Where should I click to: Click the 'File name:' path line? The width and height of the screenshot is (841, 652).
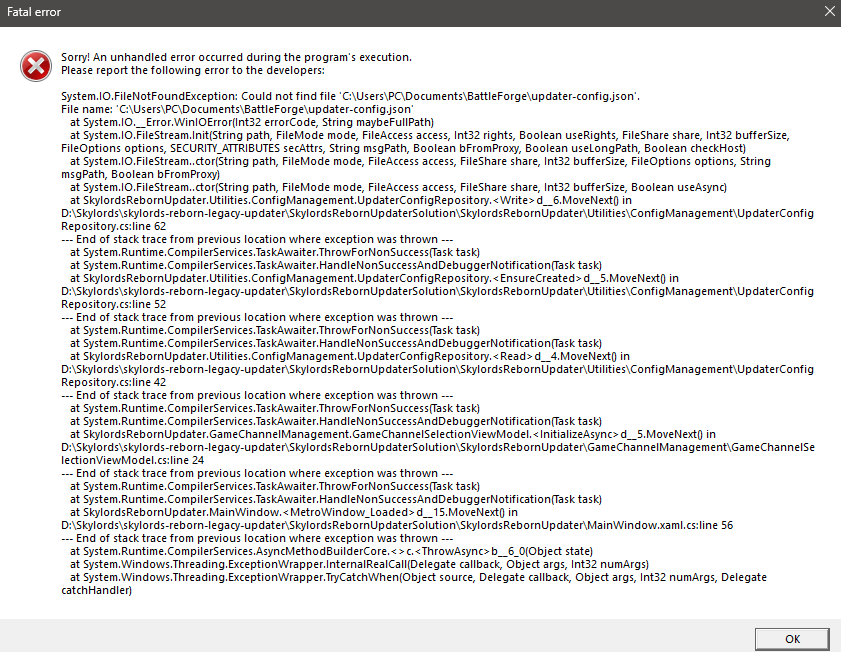[x=237, y=109]
